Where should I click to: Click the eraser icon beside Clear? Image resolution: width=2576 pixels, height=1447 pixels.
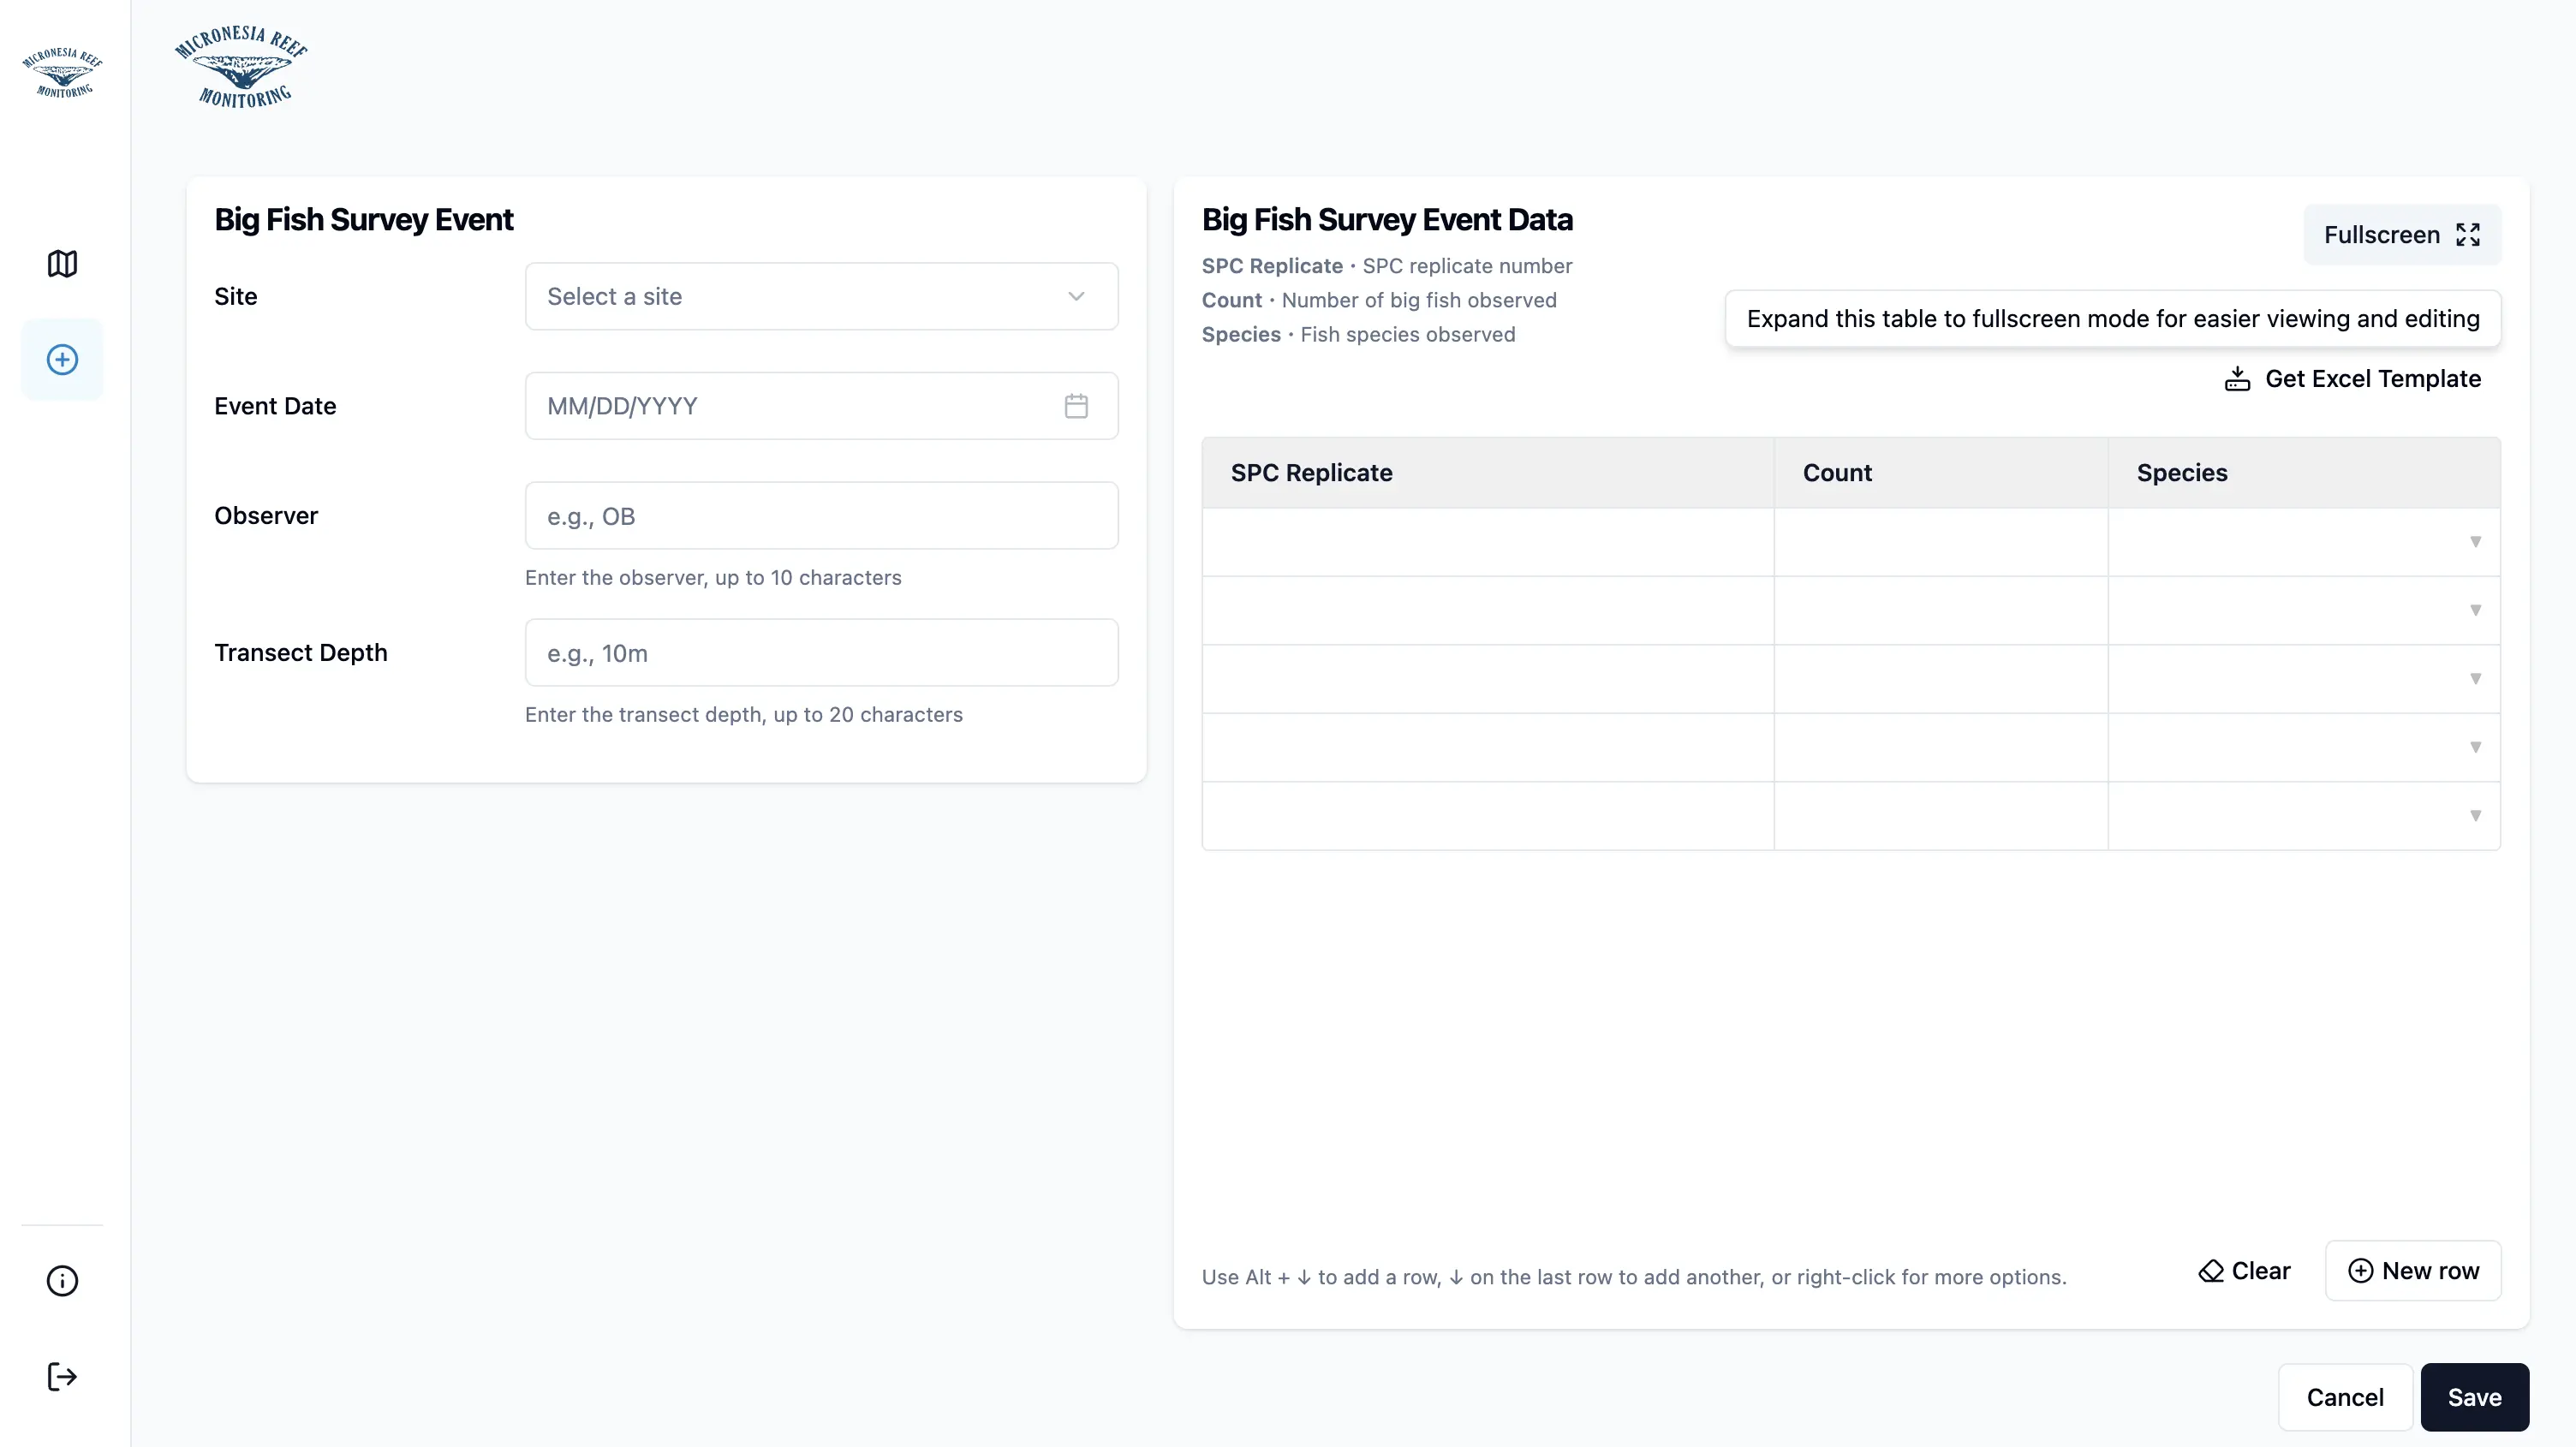(2211, 1271)
